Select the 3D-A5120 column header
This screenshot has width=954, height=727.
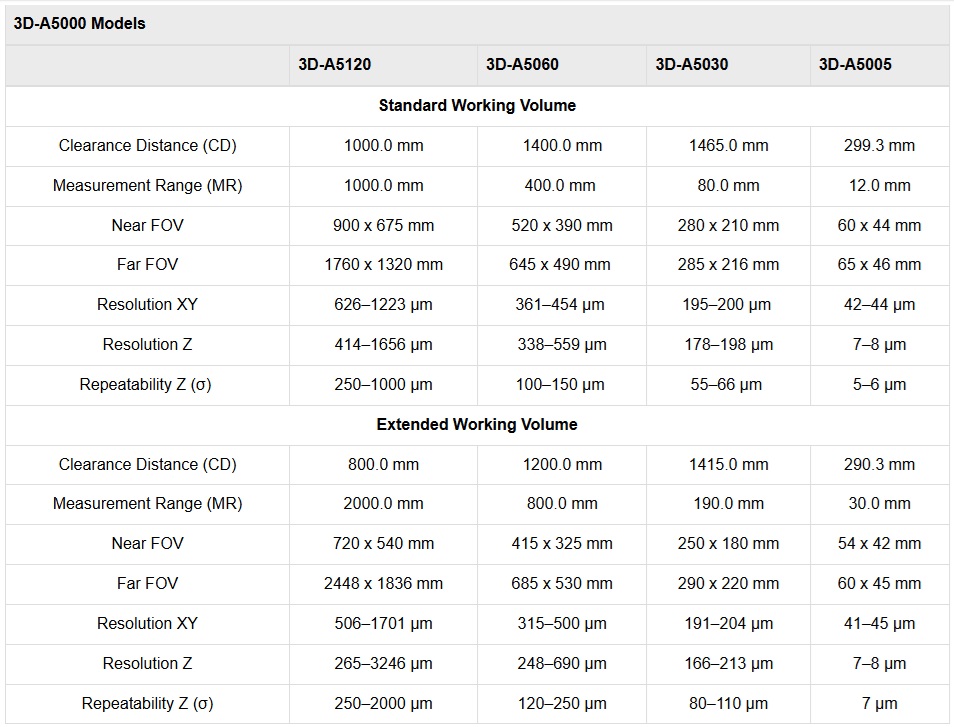(334, 65)
